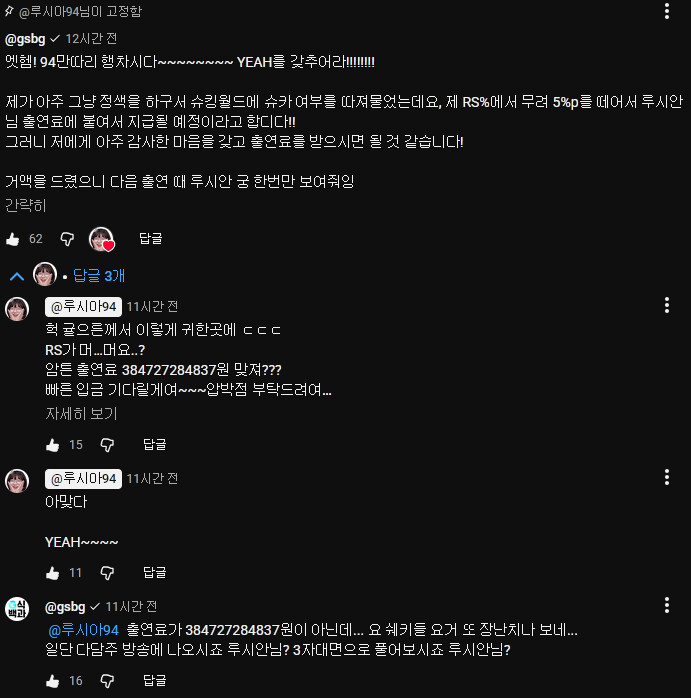Screen dimensions: 691x698
Task: Dislike the last @gsbg reply
Action: click(107, 681)
